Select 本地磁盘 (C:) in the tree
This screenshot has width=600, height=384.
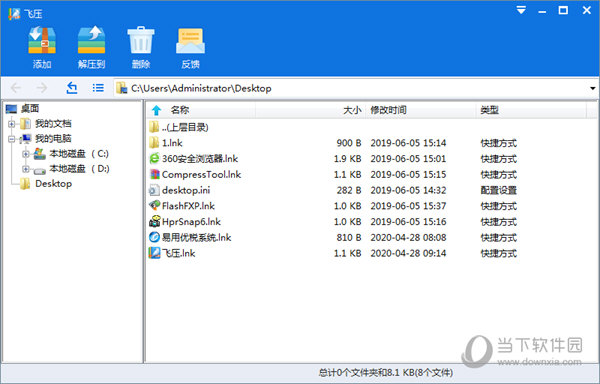[x=79, y=154]
